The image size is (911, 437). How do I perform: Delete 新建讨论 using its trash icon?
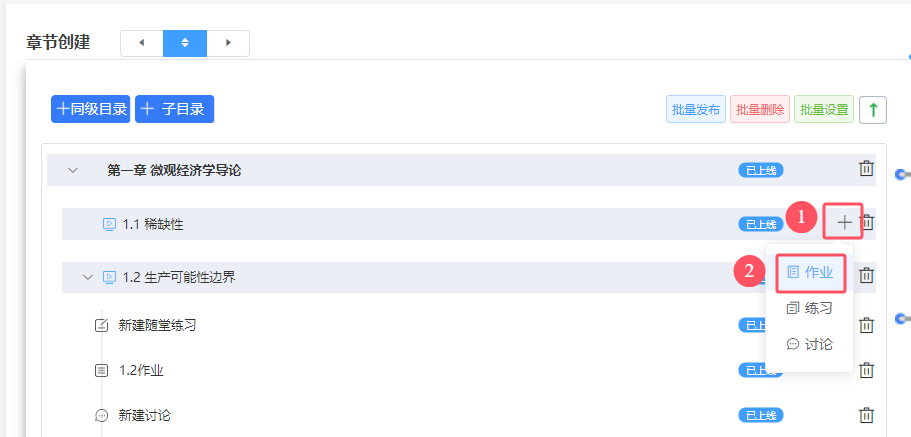(866, 415)
